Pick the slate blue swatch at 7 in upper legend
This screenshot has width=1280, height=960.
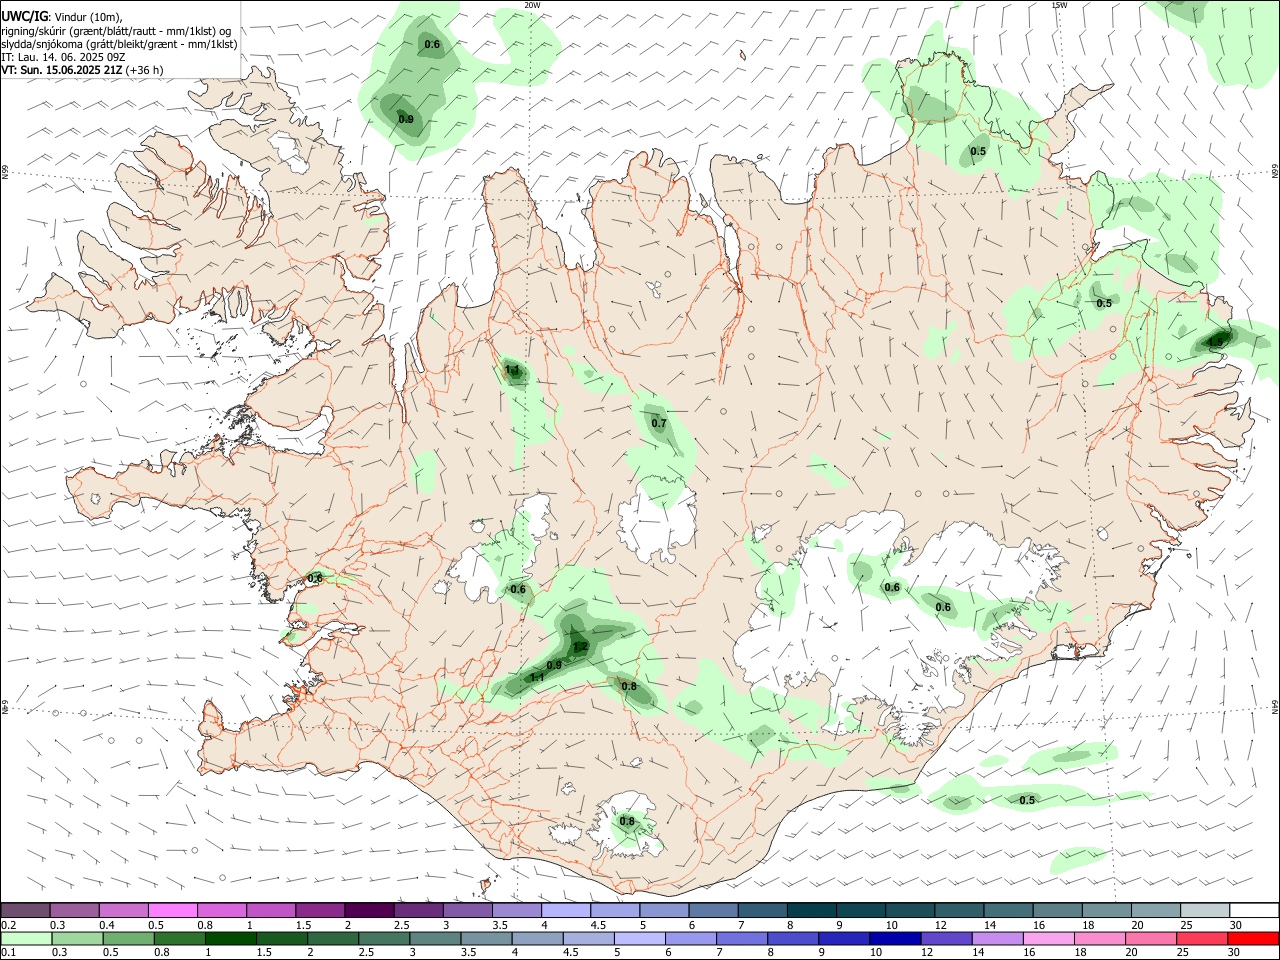762,910
